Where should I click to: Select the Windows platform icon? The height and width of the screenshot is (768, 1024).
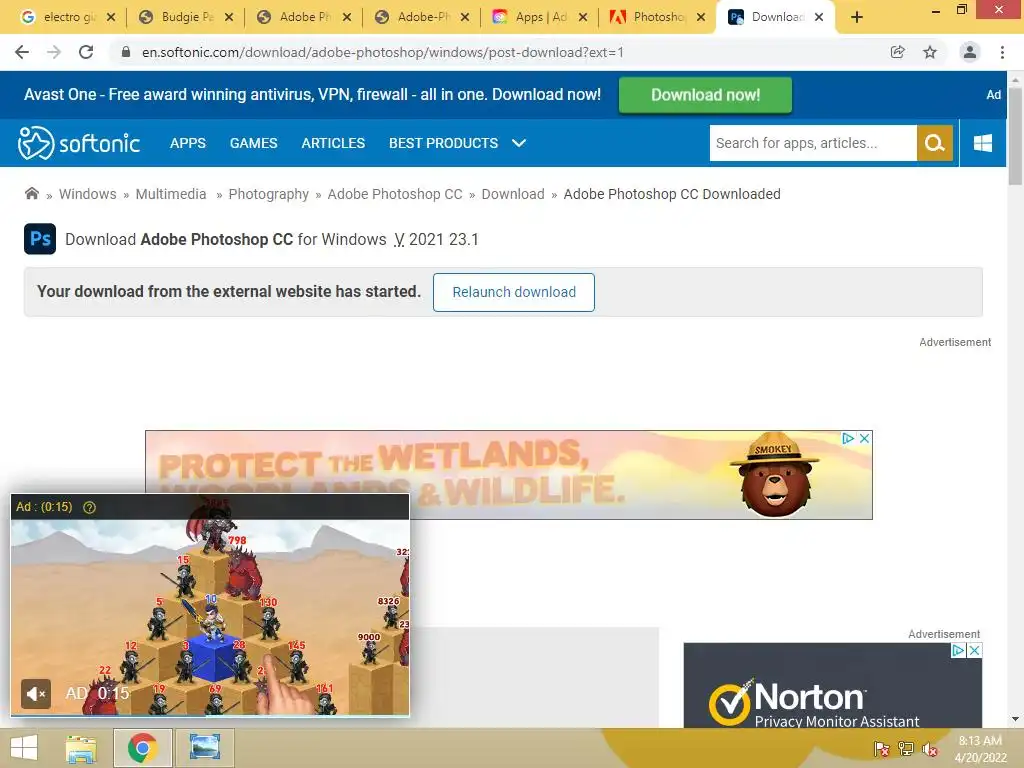coord(983,143)
